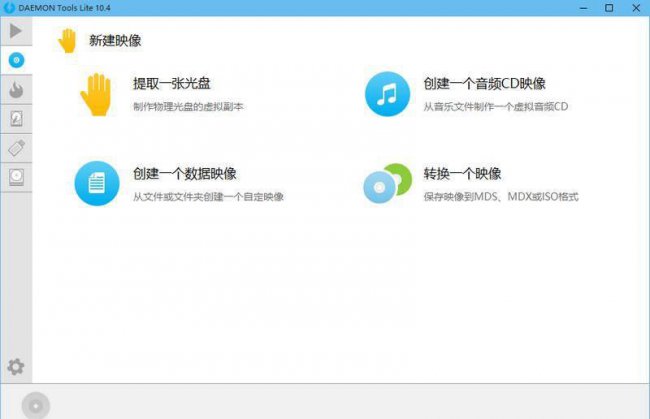Minimize the DAEMON Tools Lite window
The width and height of the screenshot is (650, 419).
pos(584,8)
